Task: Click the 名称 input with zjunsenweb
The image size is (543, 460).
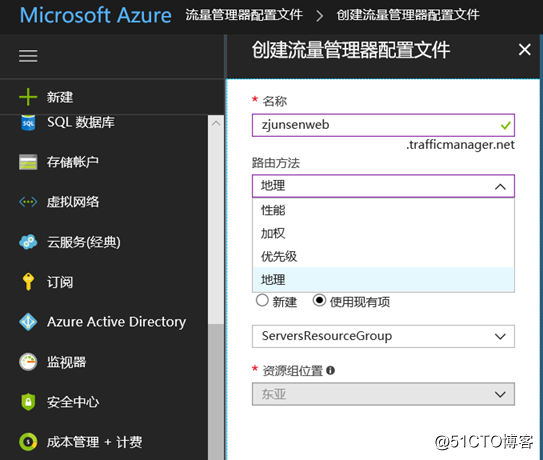Action: coord(383,125)
